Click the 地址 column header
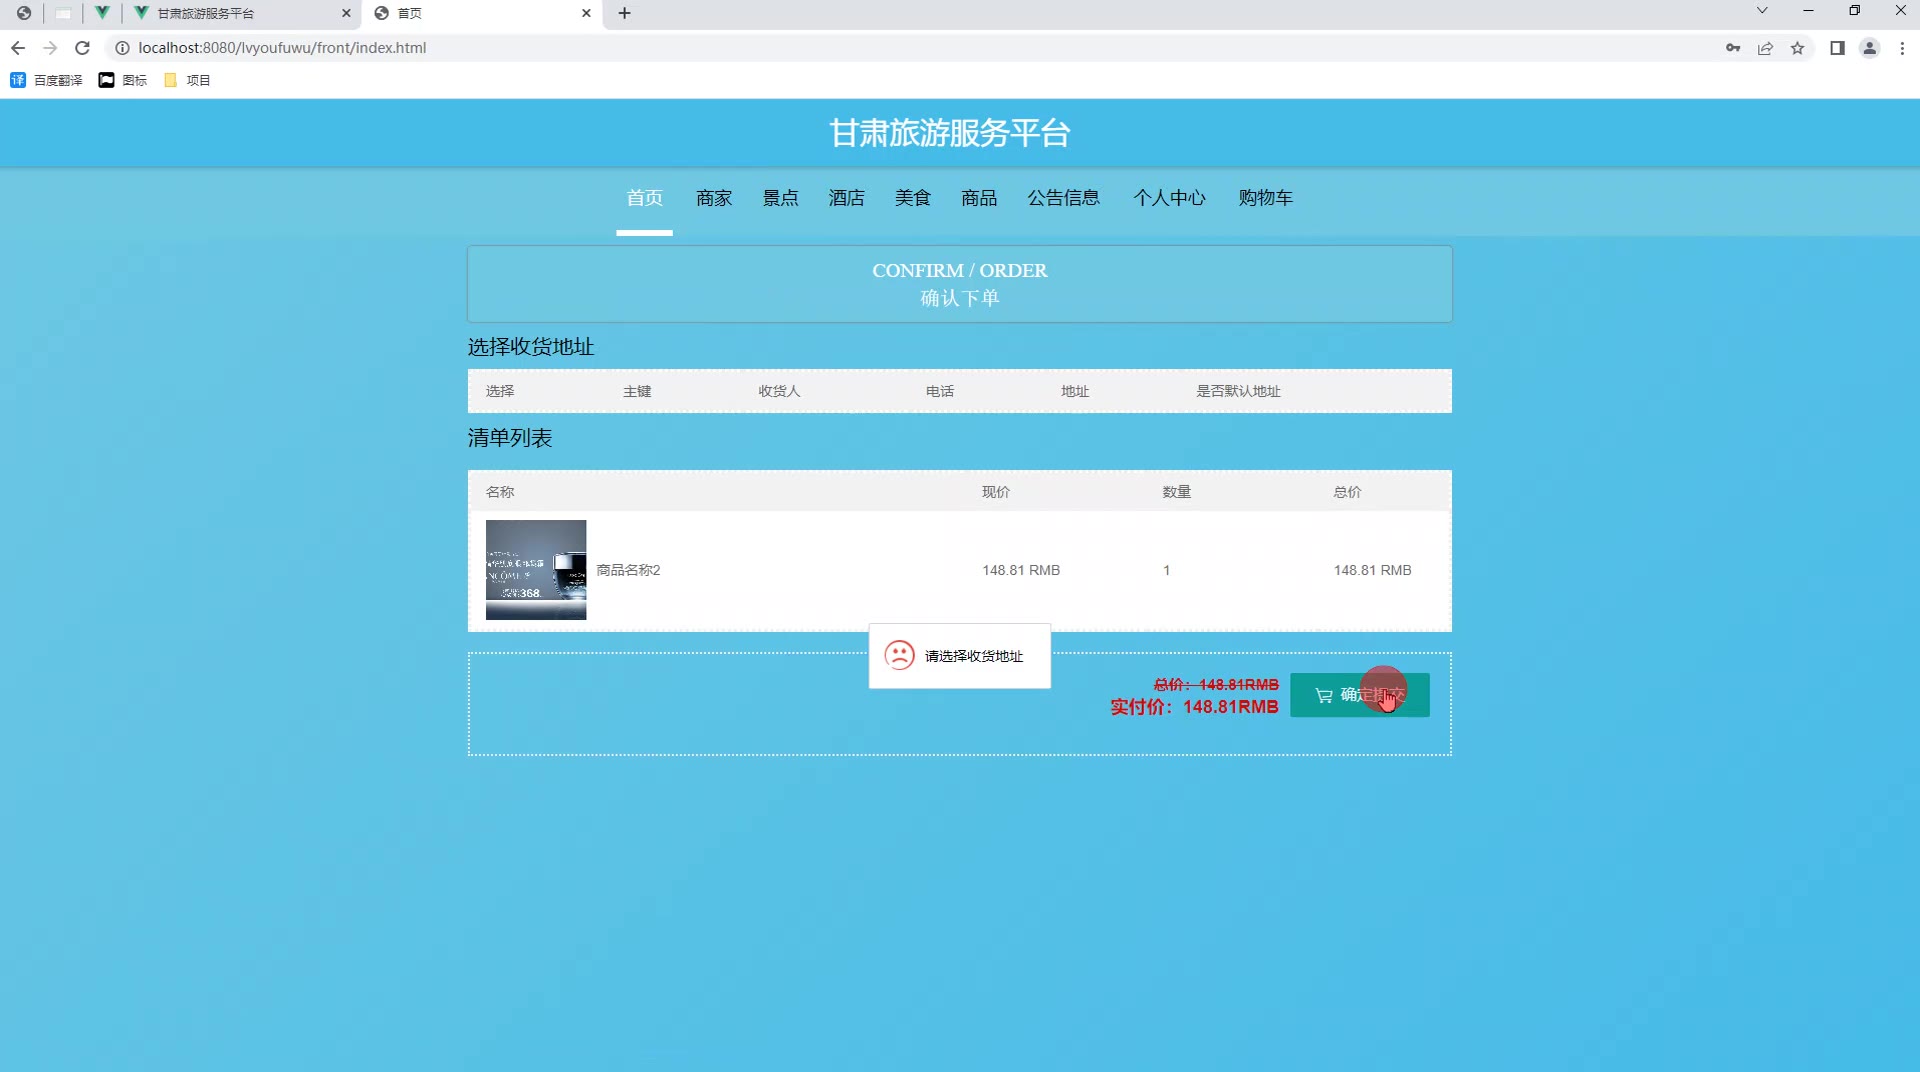The image size is (1920, 1072). 1075,391
